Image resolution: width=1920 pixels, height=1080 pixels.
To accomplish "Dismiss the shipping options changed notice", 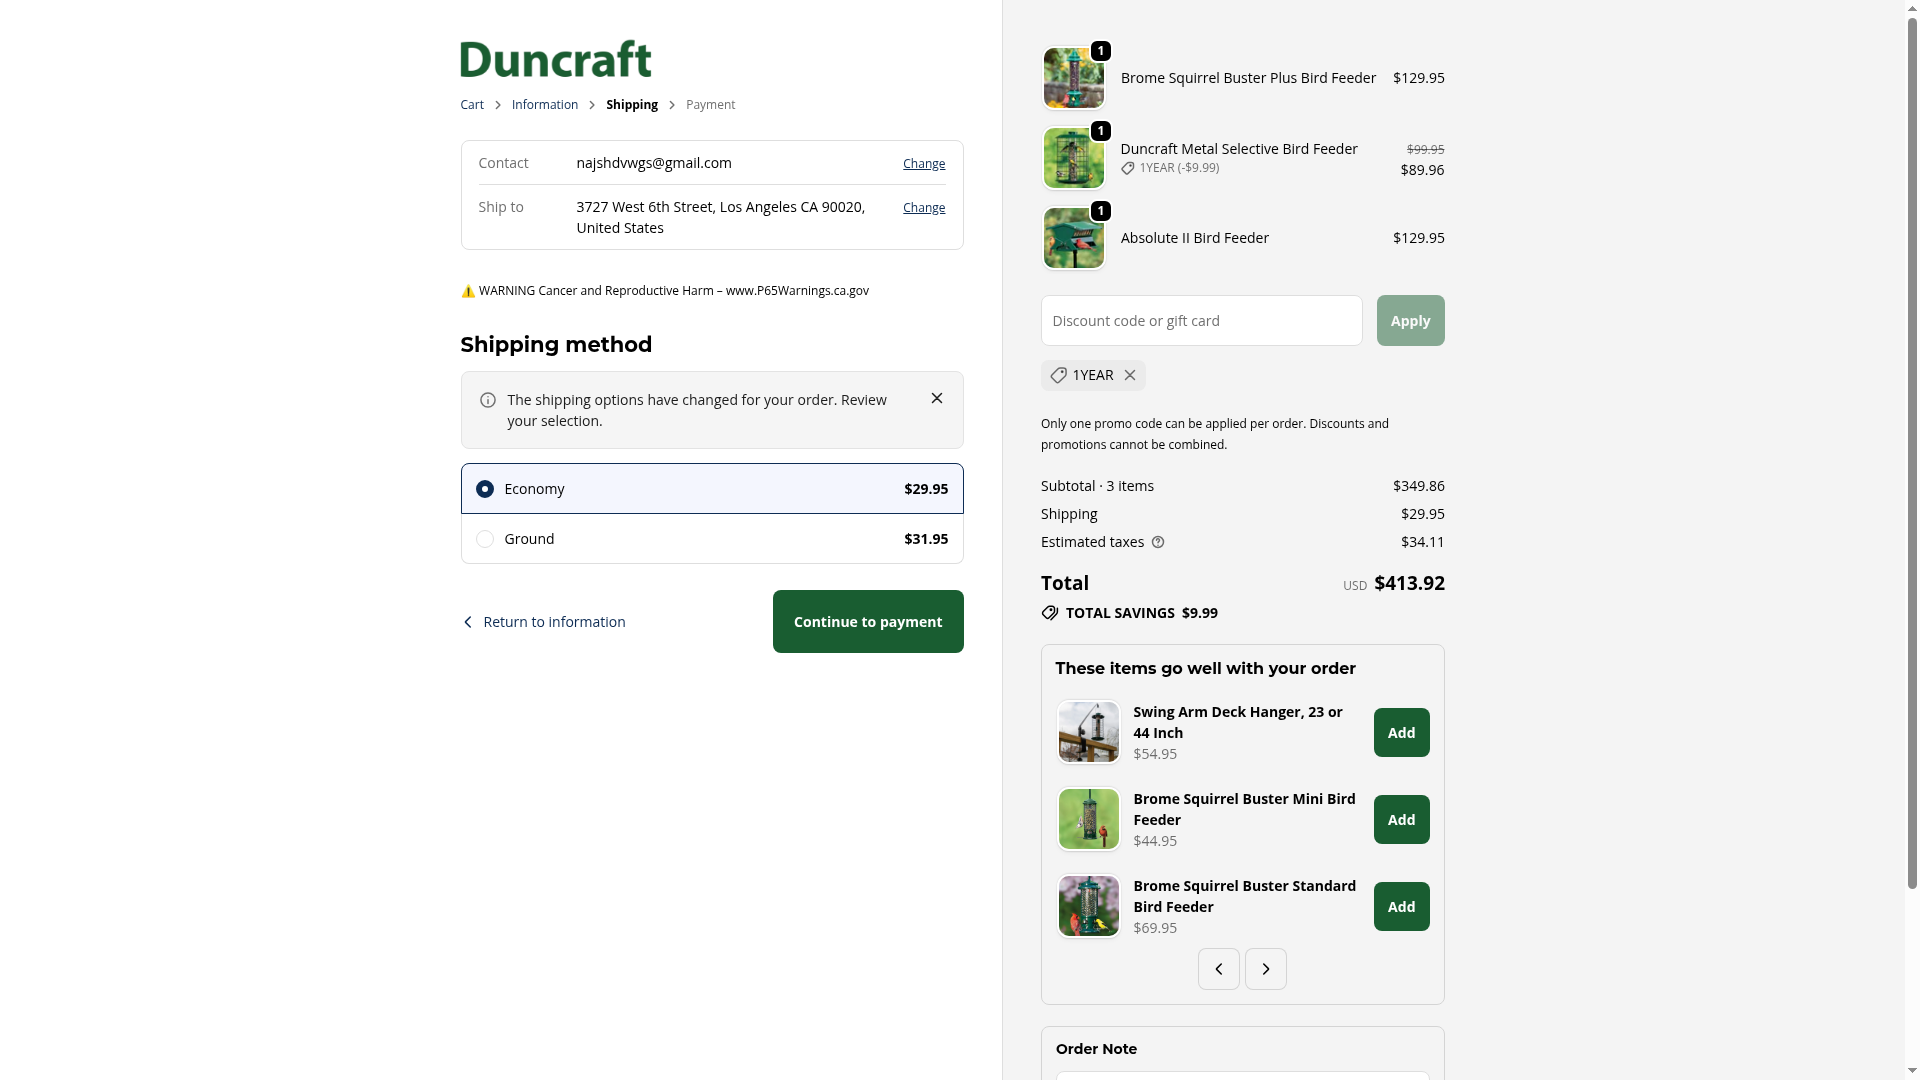I will (x=937, y=398).
